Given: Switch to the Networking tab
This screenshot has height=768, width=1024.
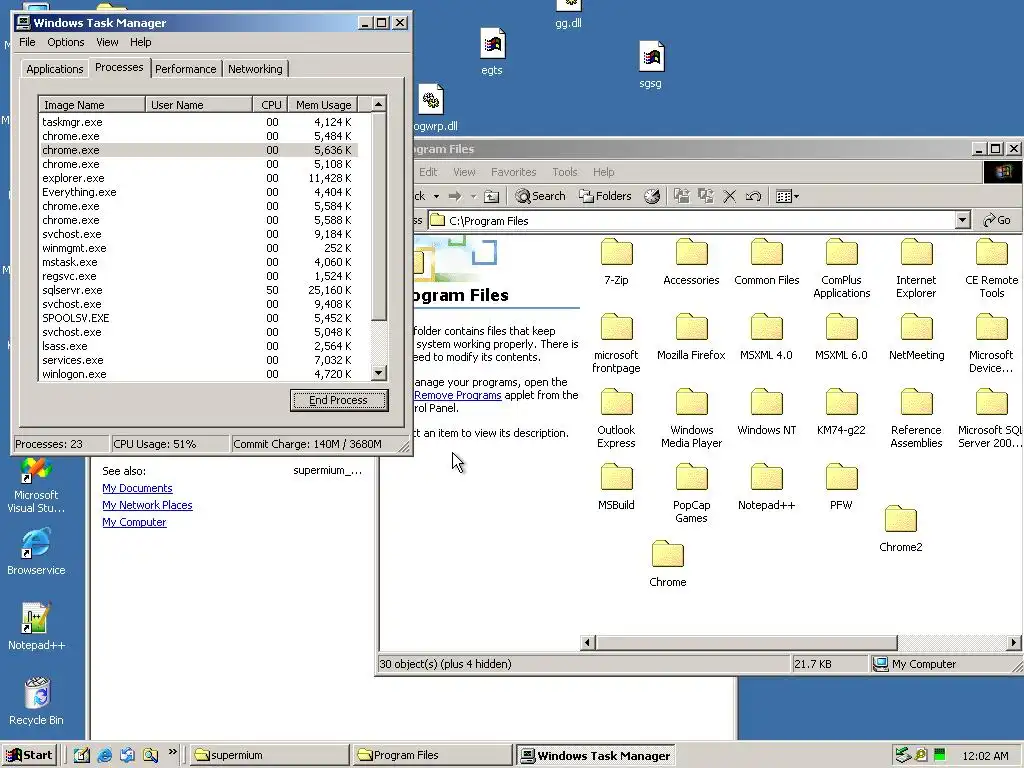Looking at the screenshot, I should (x=255, y=69).
